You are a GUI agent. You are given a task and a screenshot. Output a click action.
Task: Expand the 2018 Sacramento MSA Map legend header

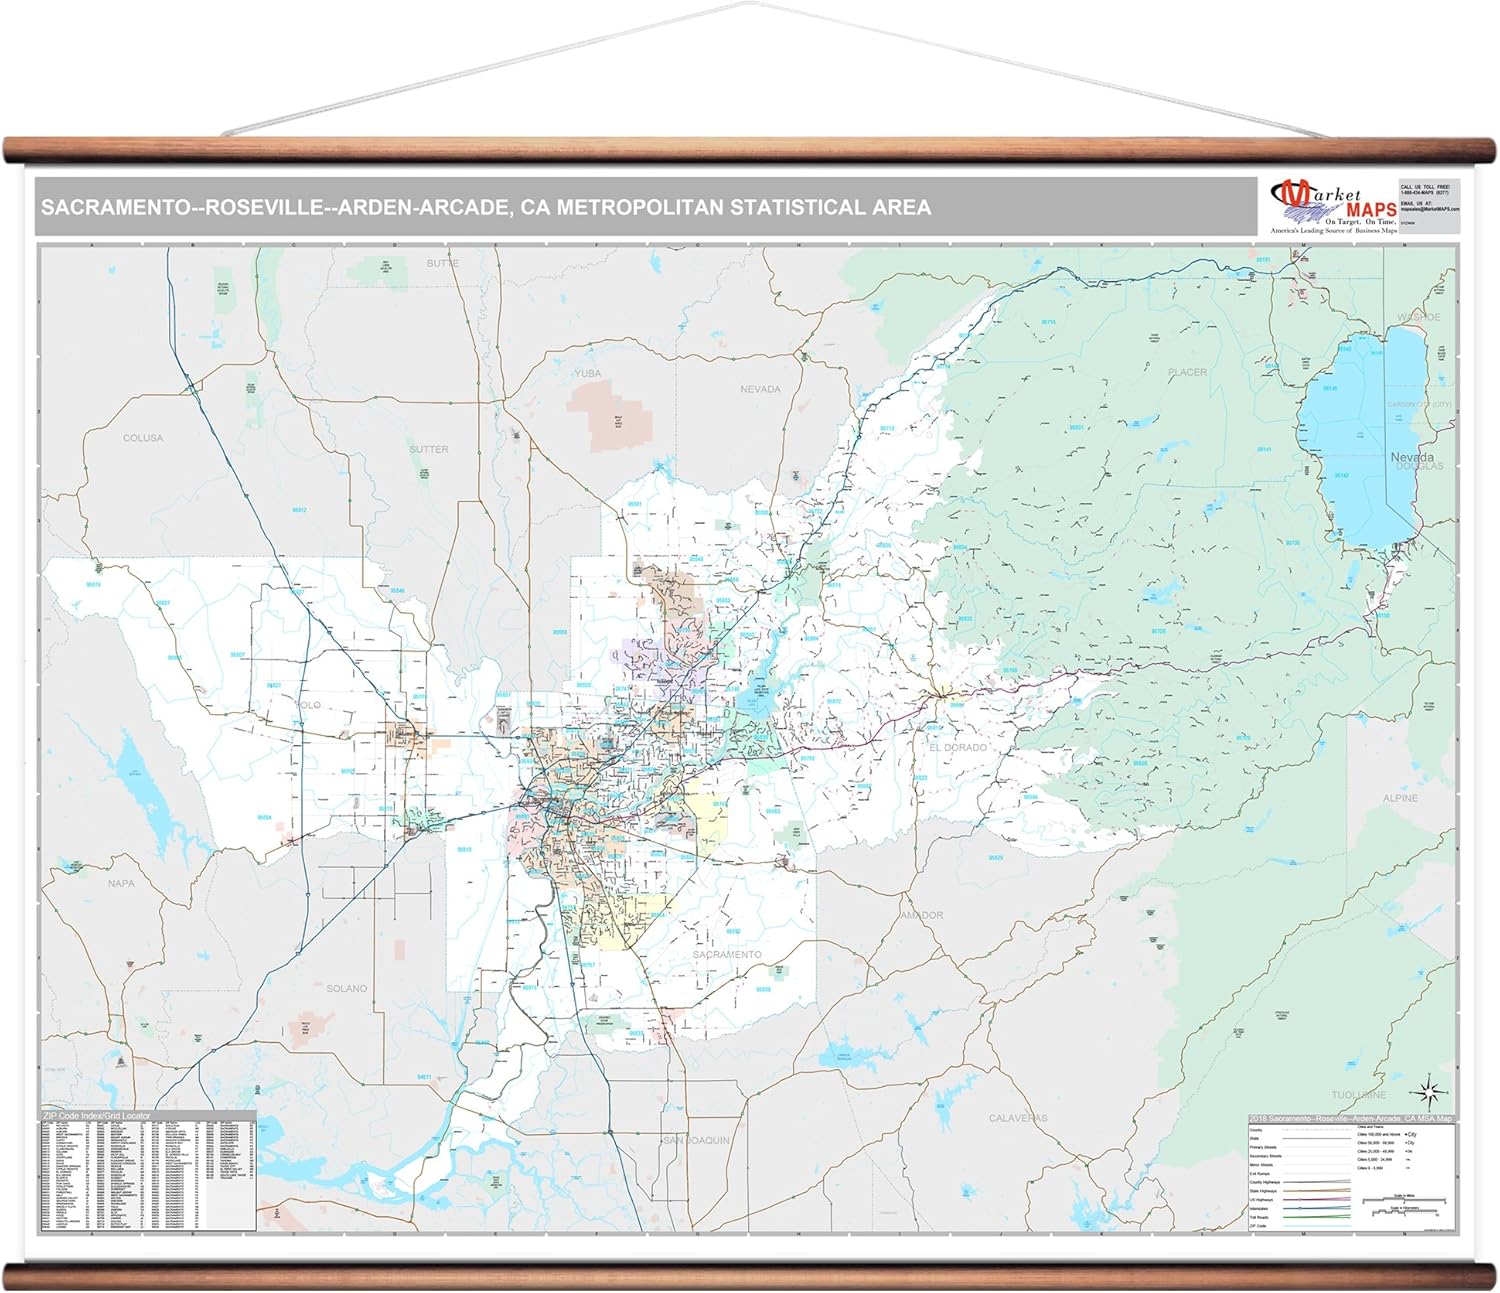pos(1350,1118)
